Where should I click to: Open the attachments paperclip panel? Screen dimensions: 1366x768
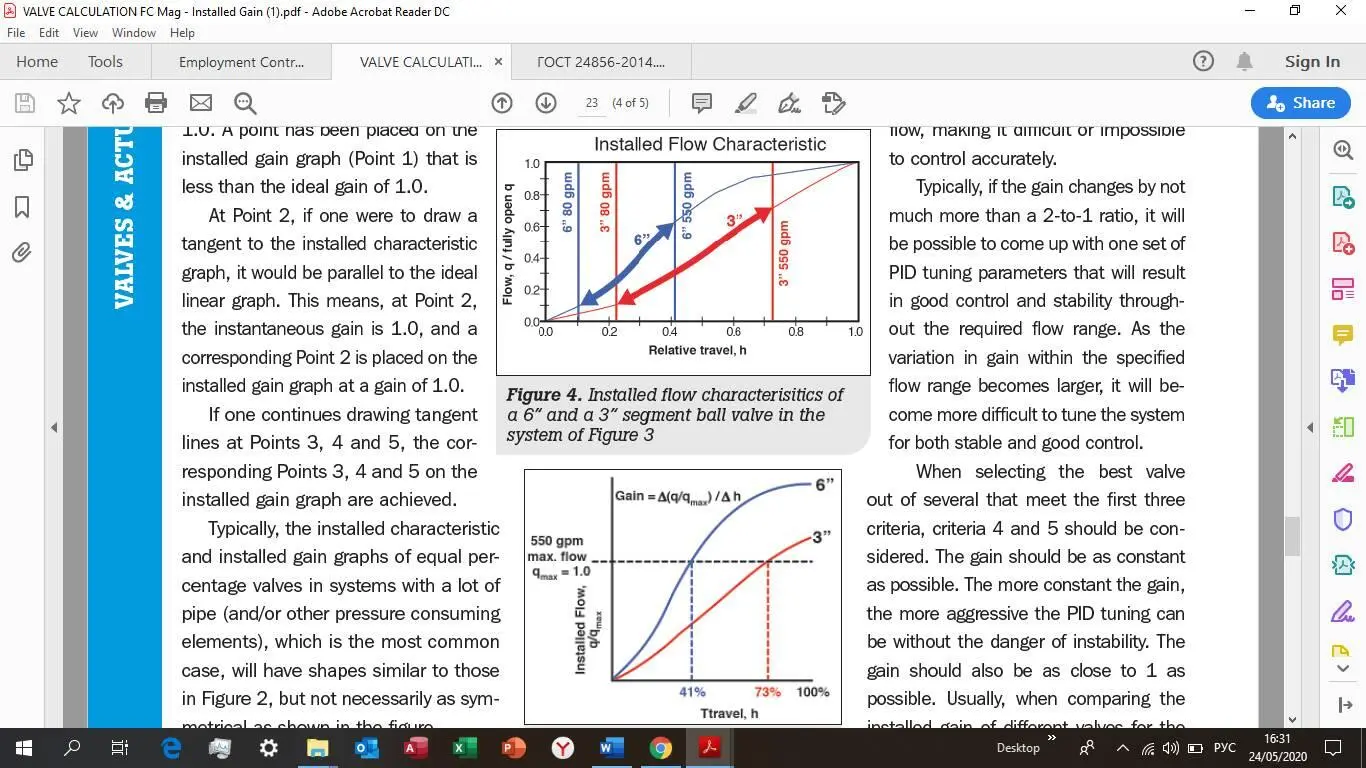click(22, 252)
